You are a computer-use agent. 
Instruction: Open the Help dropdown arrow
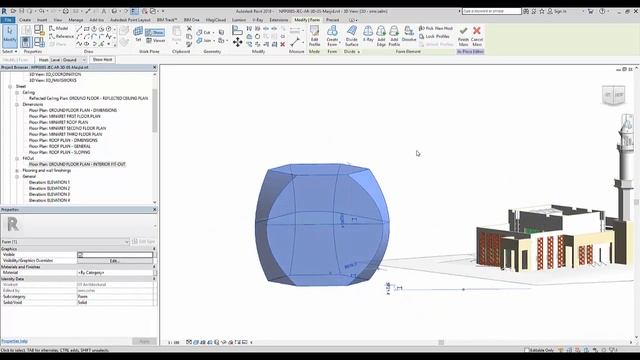coord(609,11)
